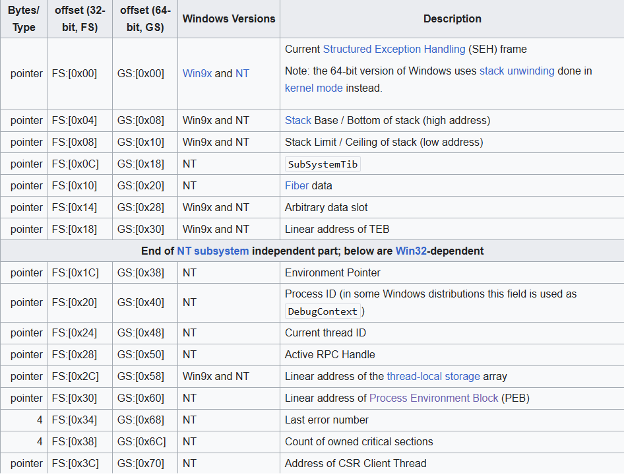Click the Environment Pointer description
The width and height of the screenshot is (624, 474).
point(333,273)
